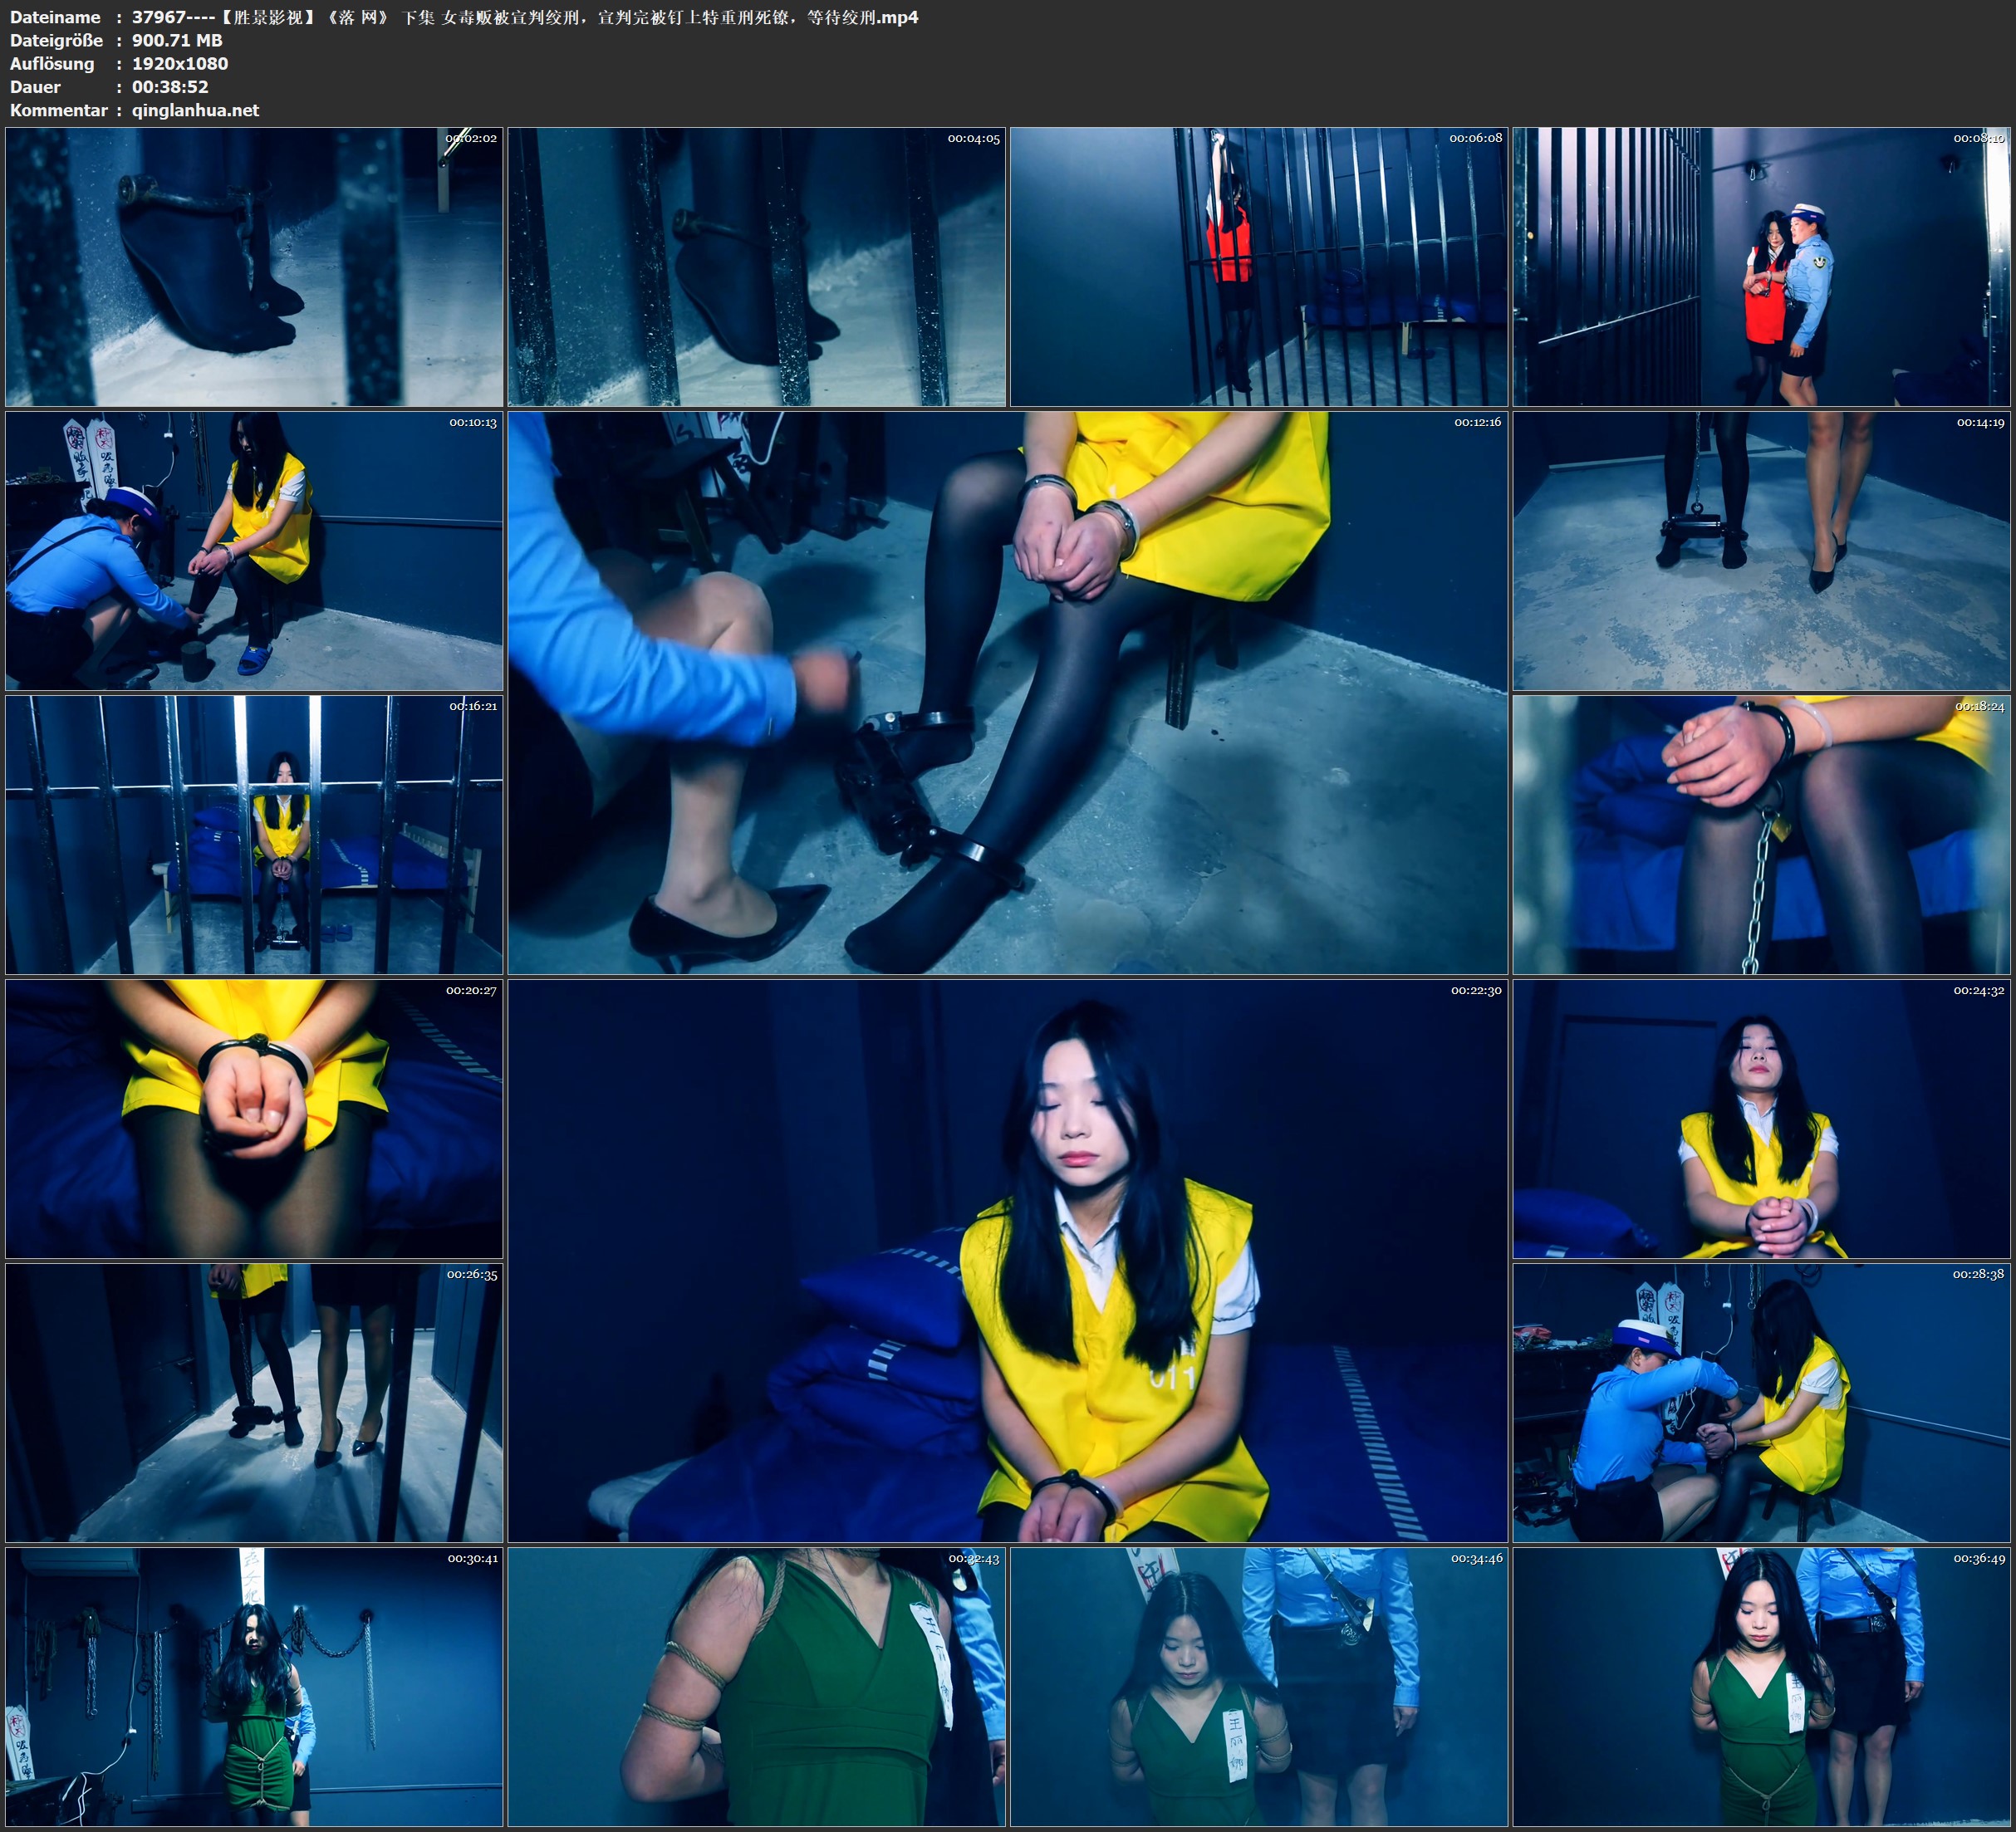Viewport: 2016px width, 1832px height.
Task: Open the large thumbnail at 00:12:16
Action: 1007,693
